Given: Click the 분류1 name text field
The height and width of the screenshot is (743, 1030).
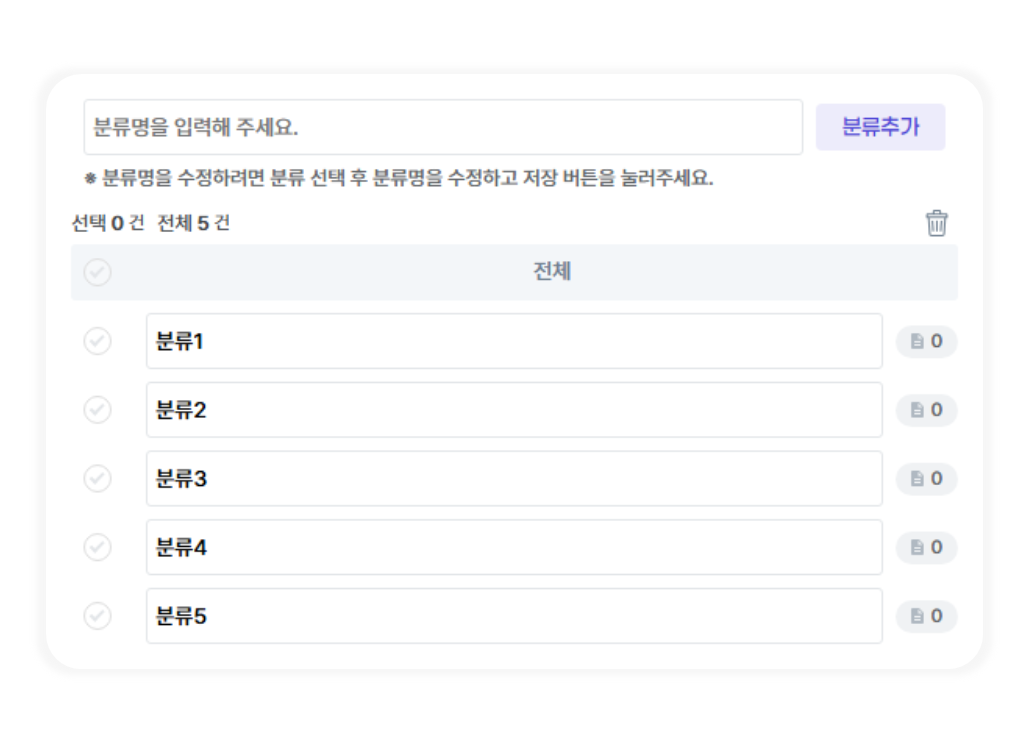Looking at the screenshot, I should [x=514, y=342].
